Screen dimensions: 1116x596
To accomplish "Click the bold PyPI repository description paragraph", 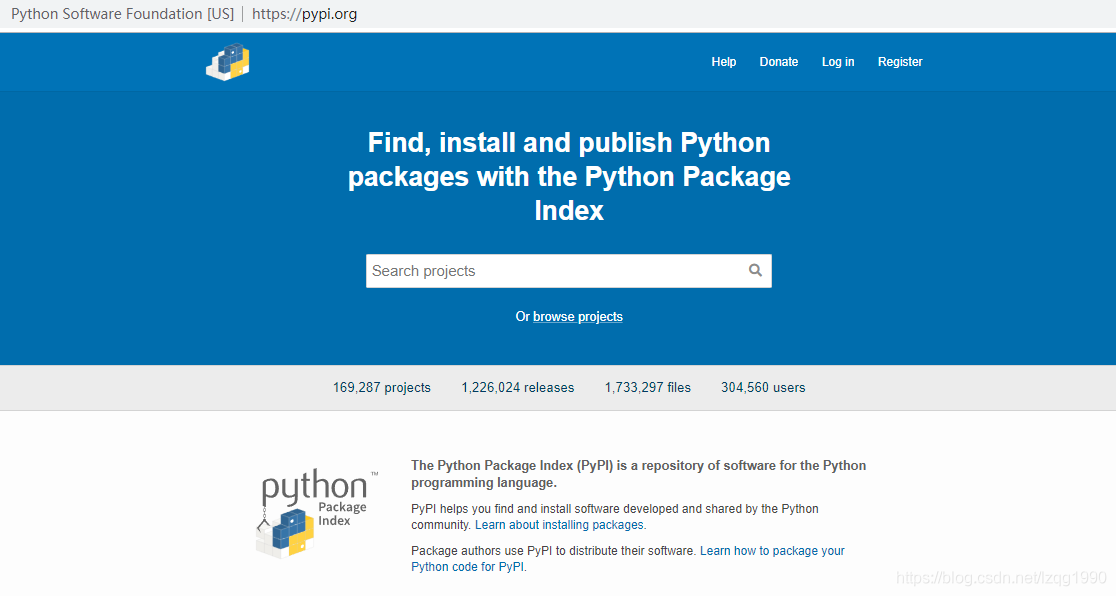I will (638, 474).
